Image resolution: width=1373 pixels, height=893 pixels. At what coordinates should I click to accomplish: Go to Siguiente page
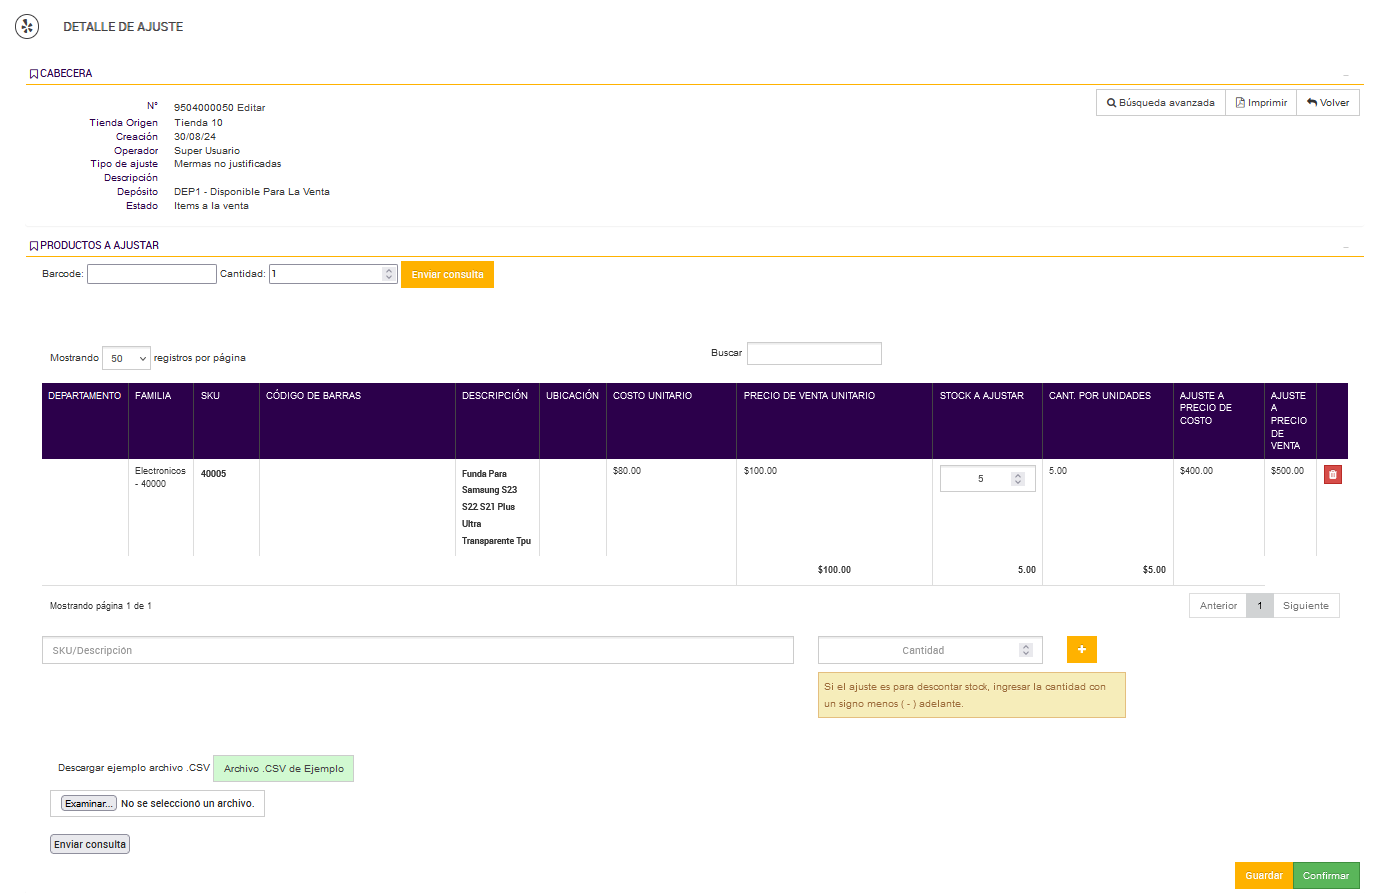[x=1305, y=606]
